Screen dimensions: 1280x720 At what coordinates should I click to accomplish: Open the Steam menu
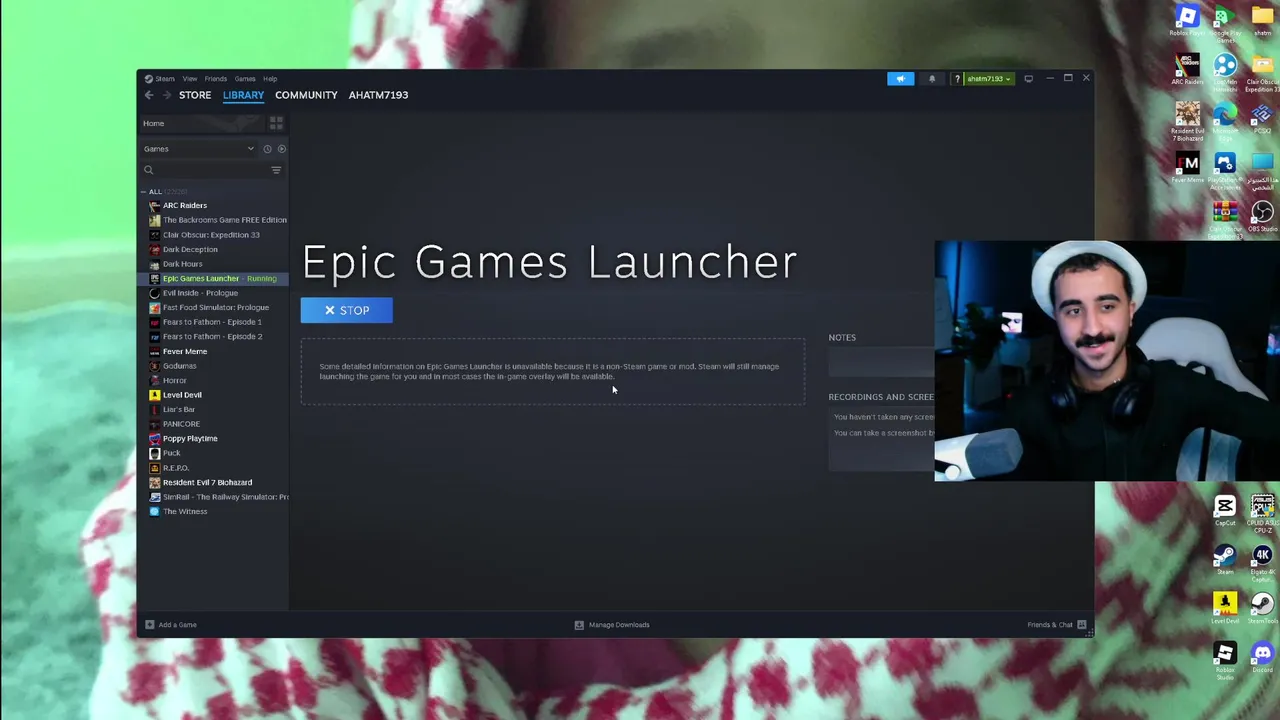coord(160,78)
